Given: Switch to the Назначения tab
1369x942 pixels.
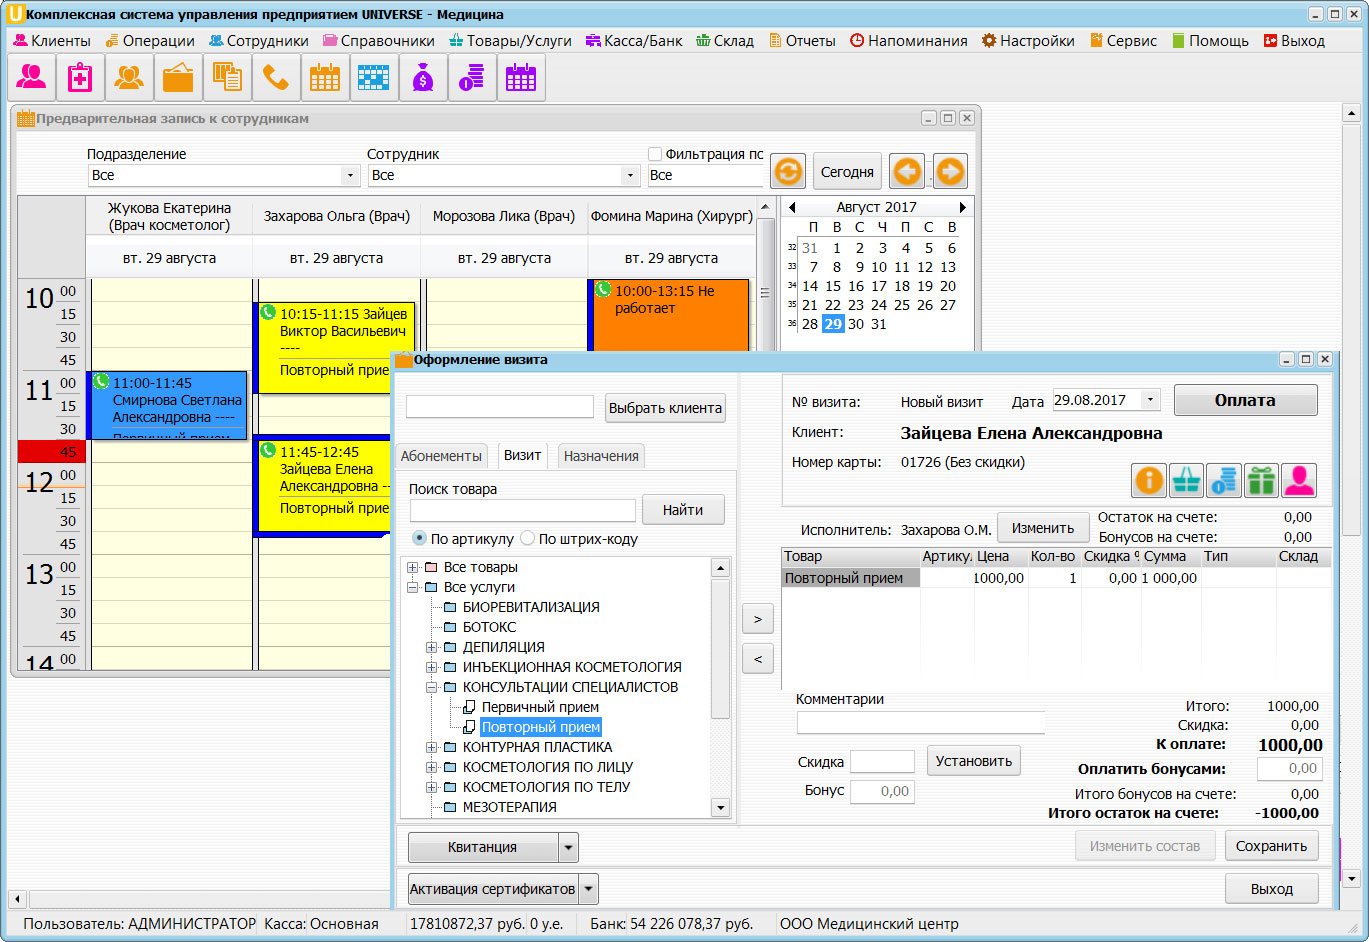Looking at the screenshot, I should (x=601, y=455).
